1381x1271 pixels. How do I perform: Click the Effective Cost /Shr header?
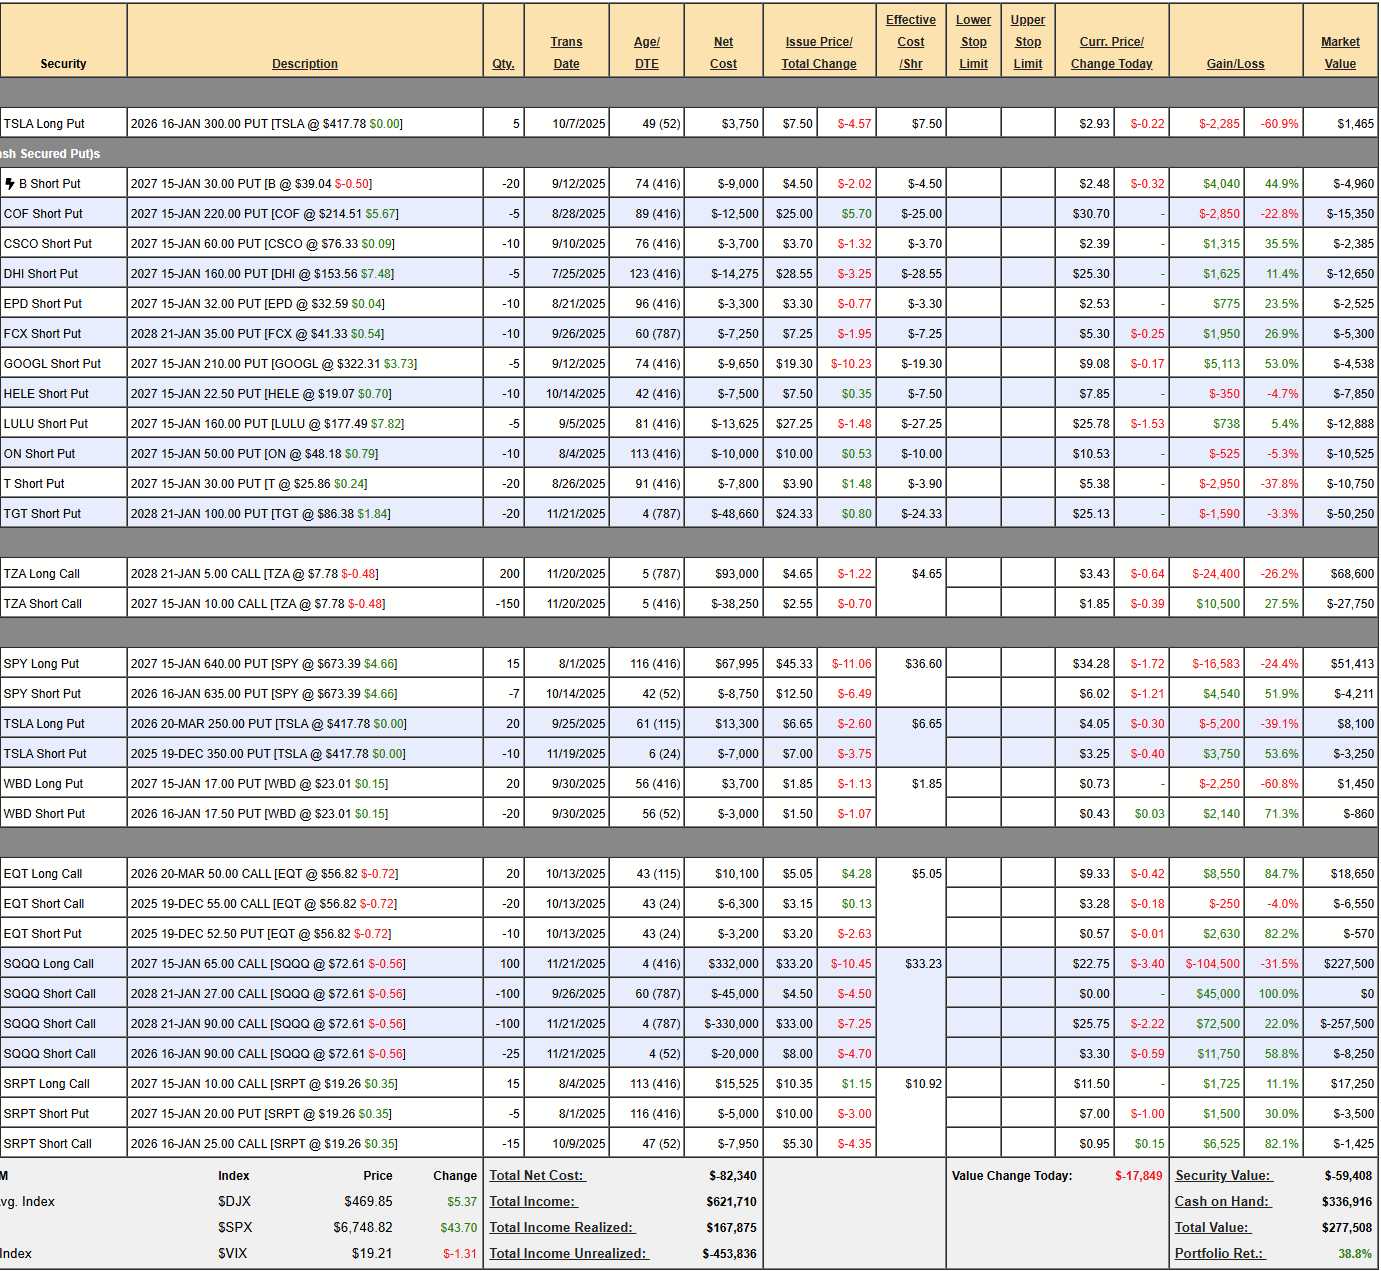coord(910,42)
